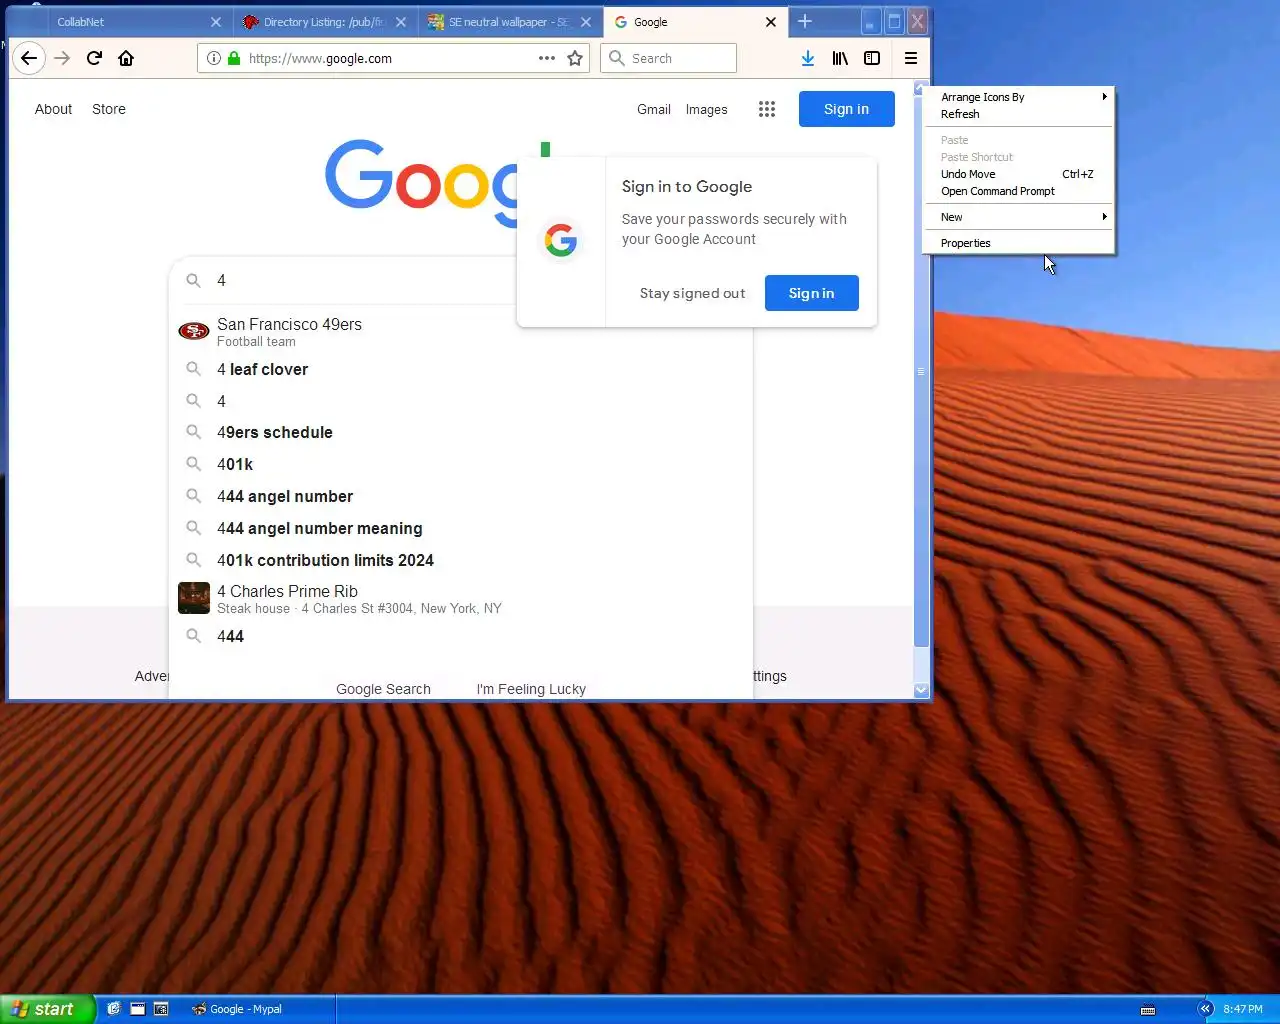Open the Images link
The width and height of the screenshot is (1280, 1024).
(x=706, y=110)
